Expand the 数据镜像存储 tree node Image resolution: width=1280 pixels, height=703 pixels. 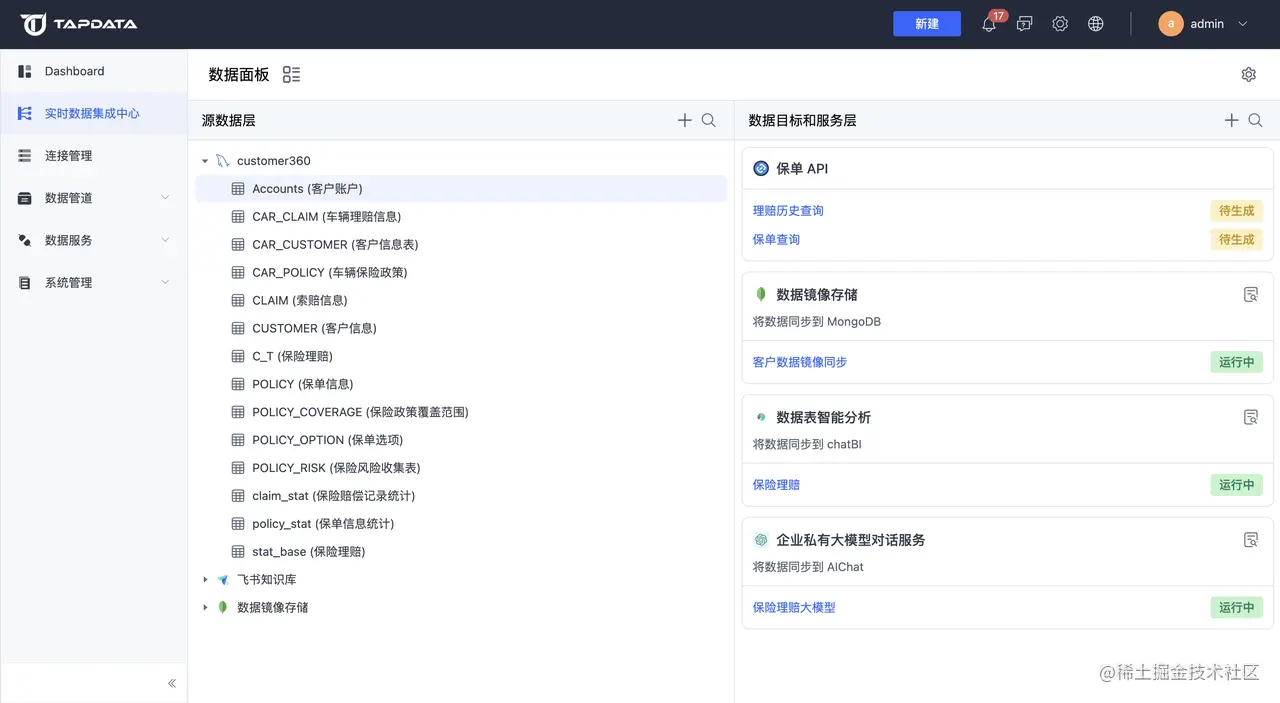coord(205,607)
